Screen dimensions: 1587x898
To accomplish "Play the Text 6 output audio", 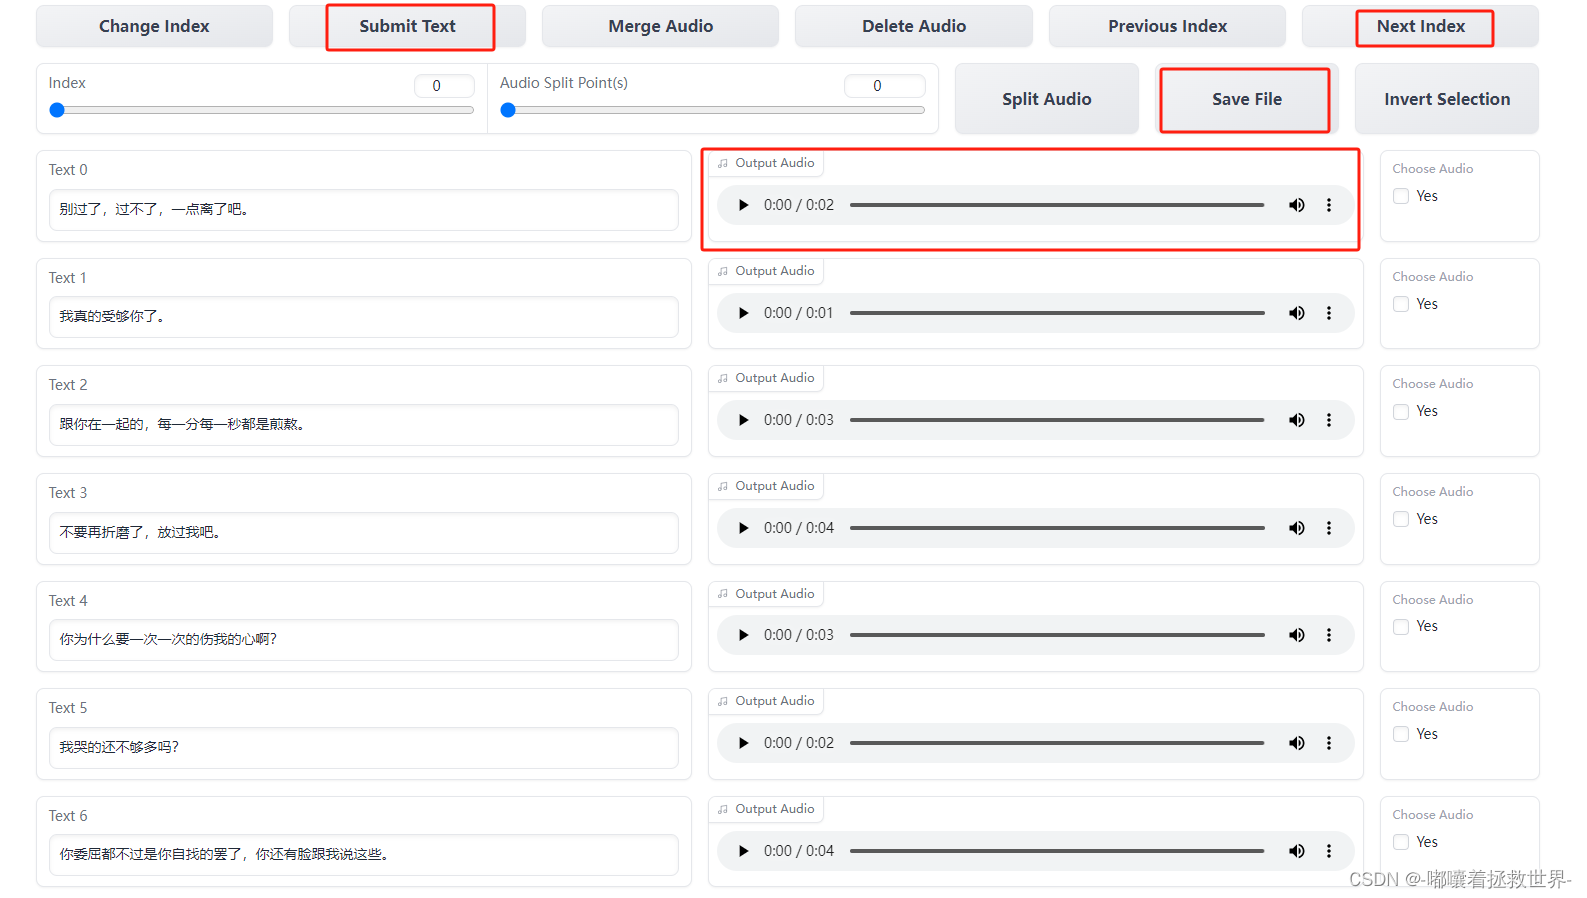I will [x=743, y=851].
